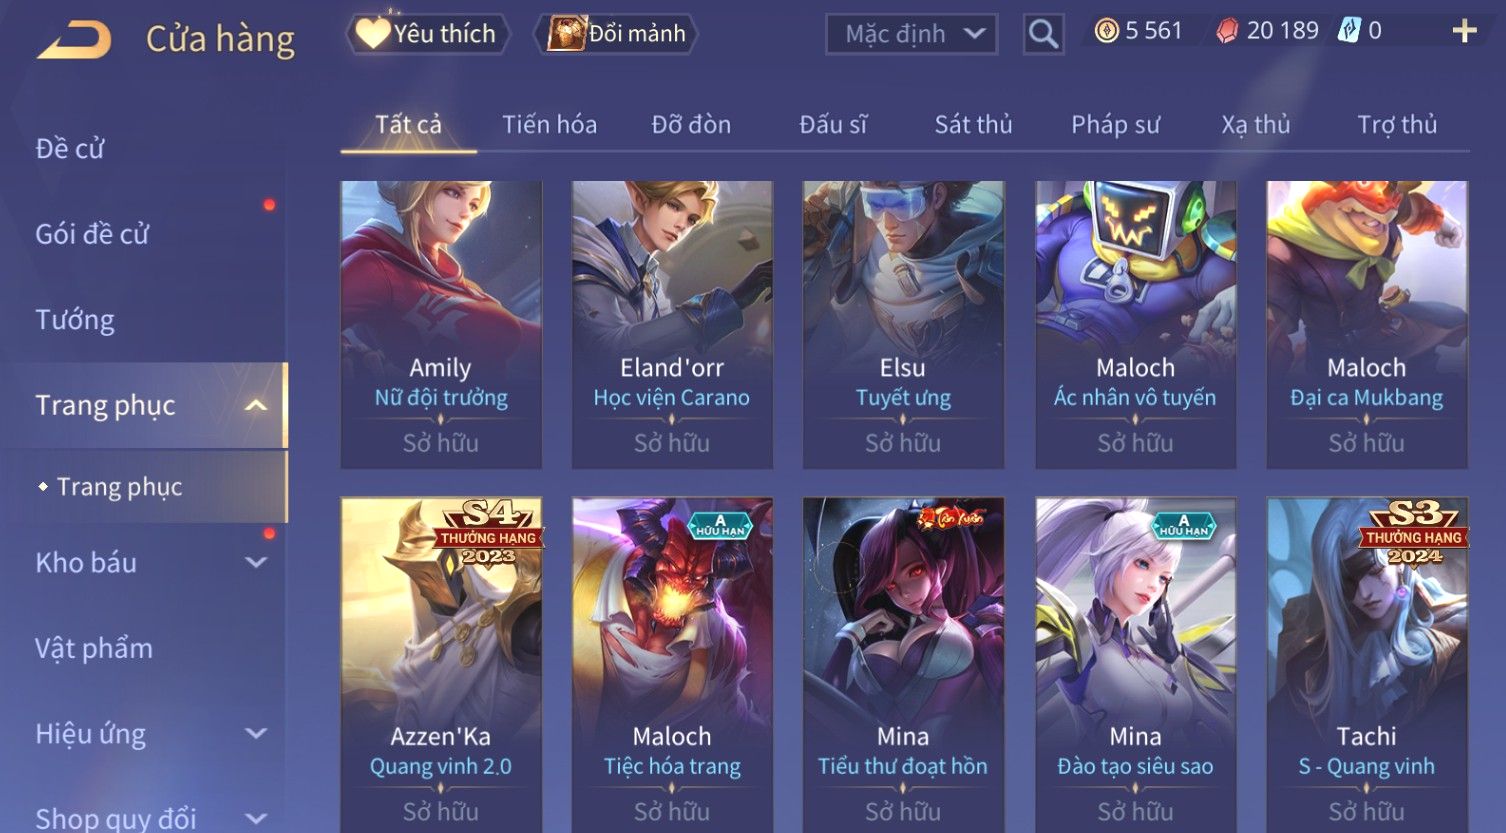
Task: Open Đổi mảnh chest exchange
Action: pyautogui.click(x=616, y=34)
